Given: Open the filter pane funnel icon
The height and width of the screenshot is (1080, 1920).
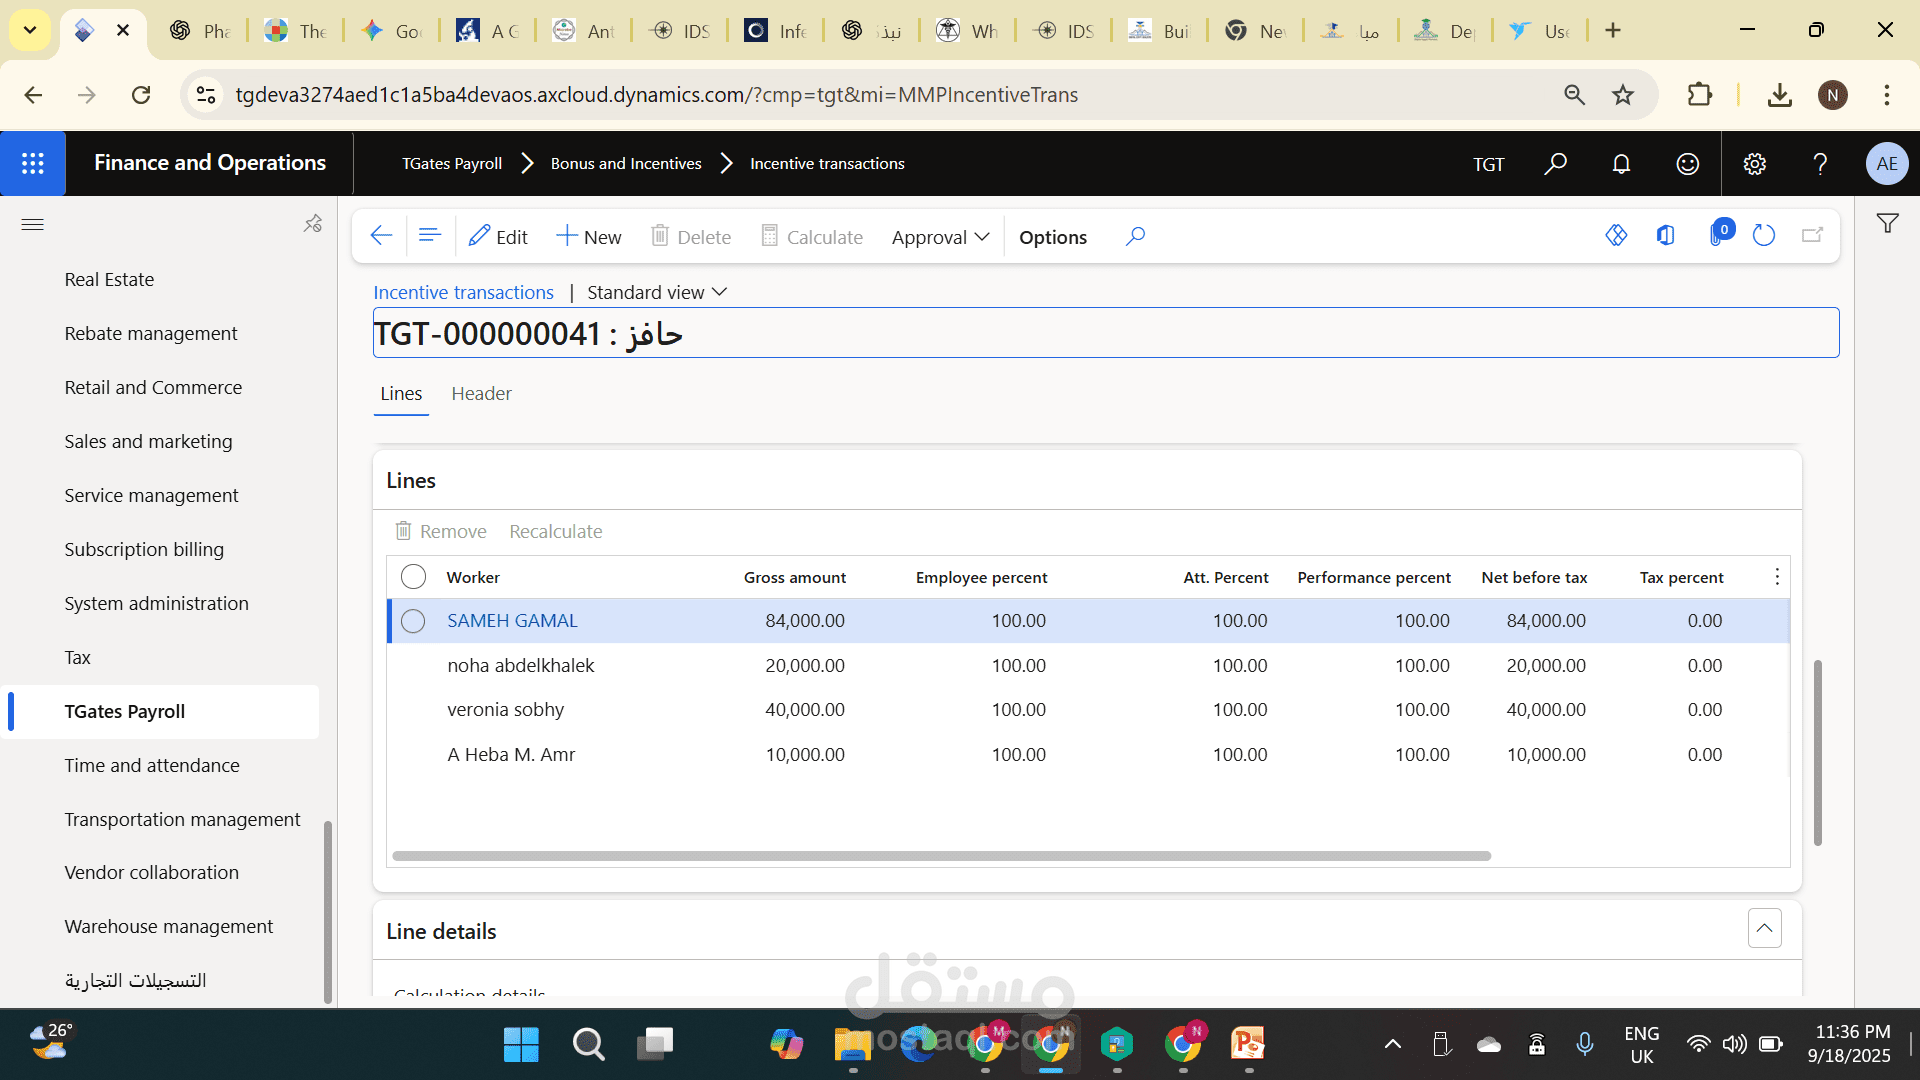Looking at the screenshot, I should point(1887,223).
